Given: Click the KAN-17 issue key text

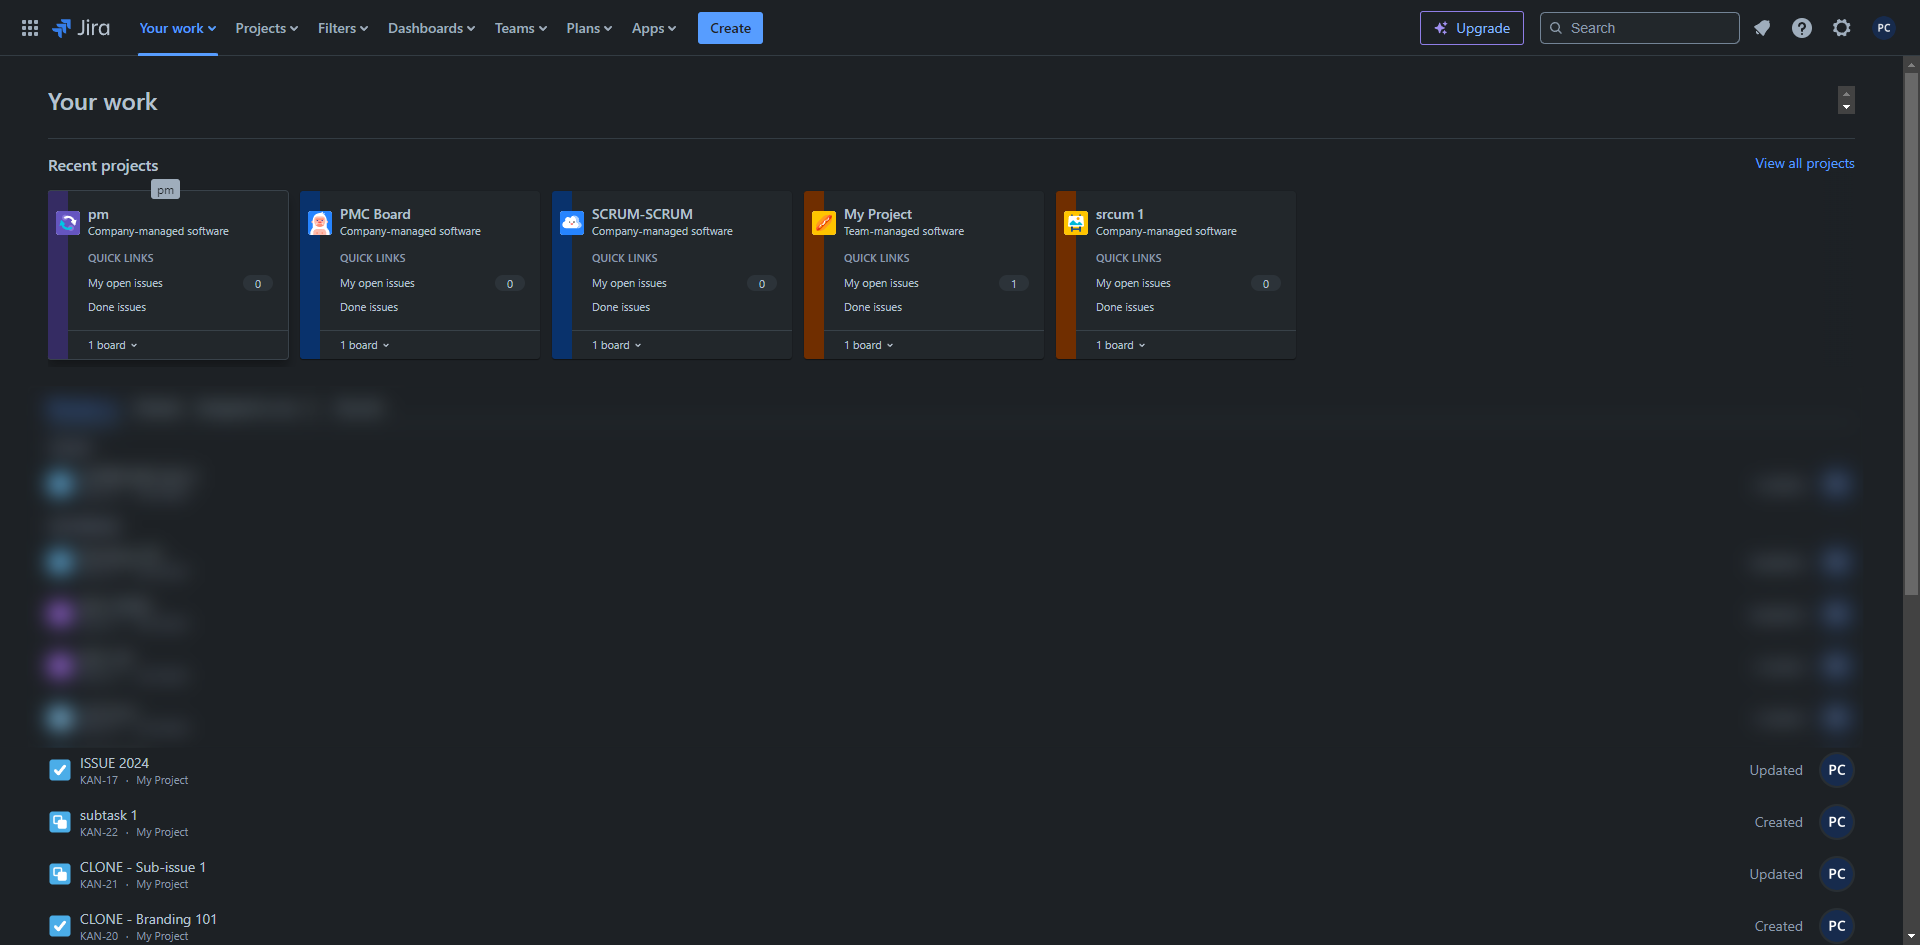Looking at the screenshot, I should [99, 780].
